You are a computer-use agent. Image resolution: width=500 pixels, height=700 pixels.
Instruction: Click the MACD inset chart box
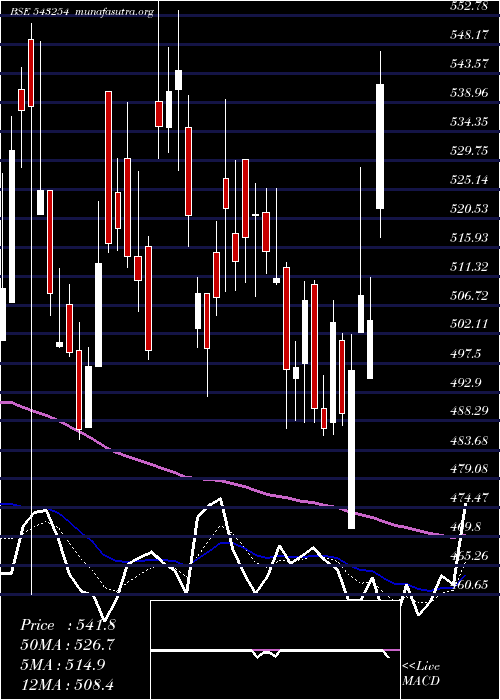275,650
